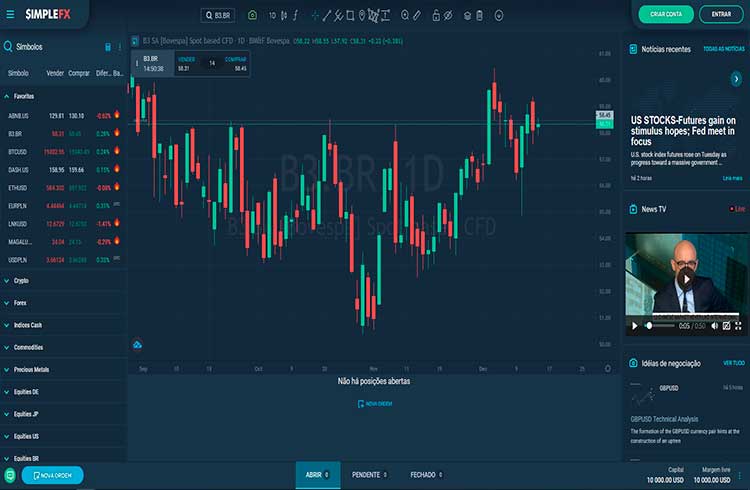Select the rectangle shape tool
The image size is (750, 490).
[350, 16]
